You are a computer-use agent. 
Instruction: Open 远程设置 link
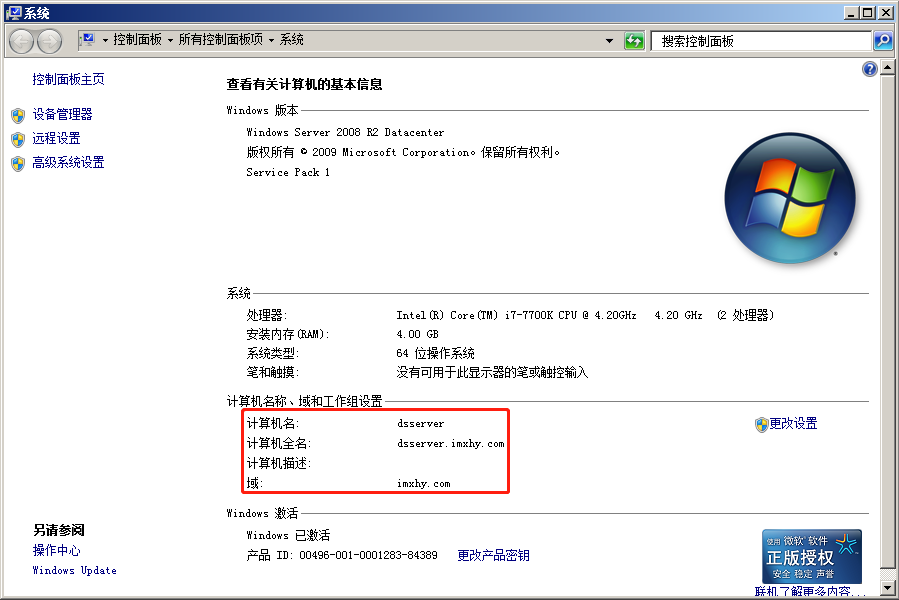tap(56, 138)
